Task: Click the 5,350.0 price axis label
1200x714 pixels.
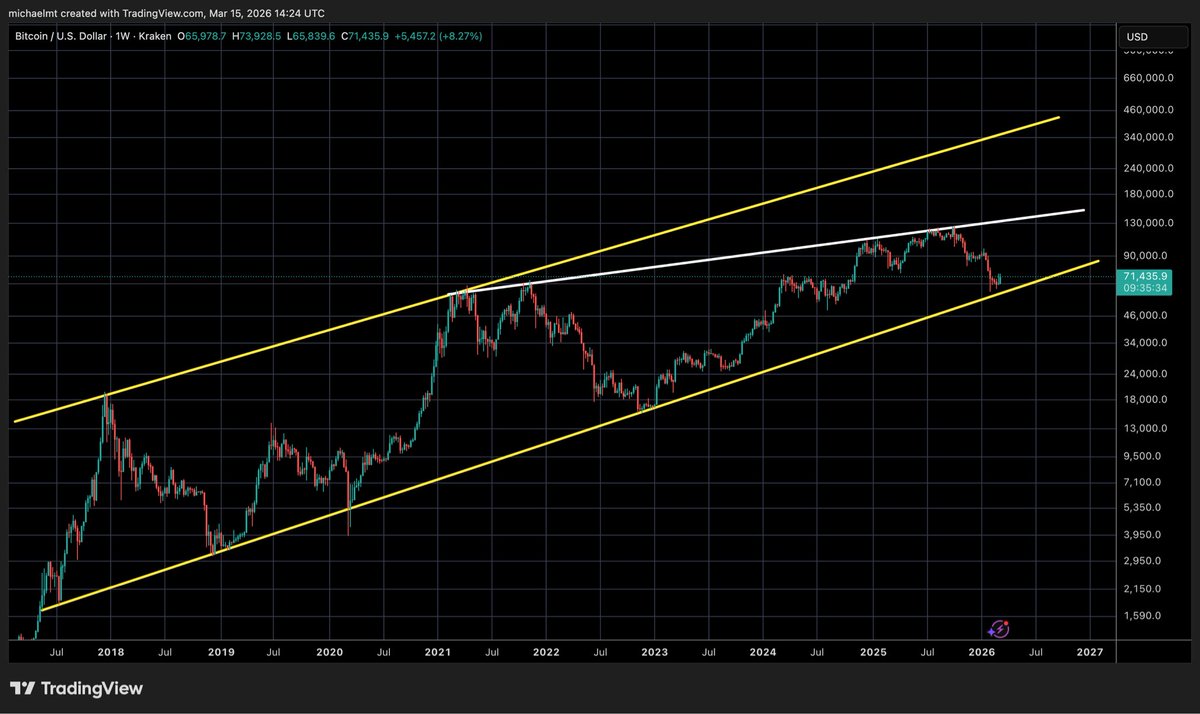Action: (x=1144, y=507)
